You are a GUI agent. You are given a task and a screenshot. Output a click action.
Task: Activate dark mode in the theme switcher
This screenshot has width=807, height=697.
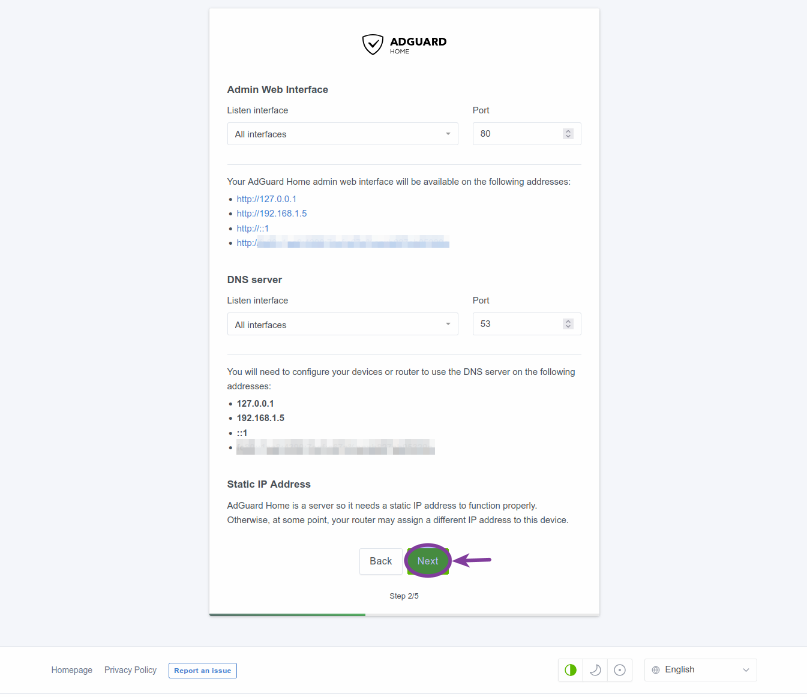click(596, 669)
